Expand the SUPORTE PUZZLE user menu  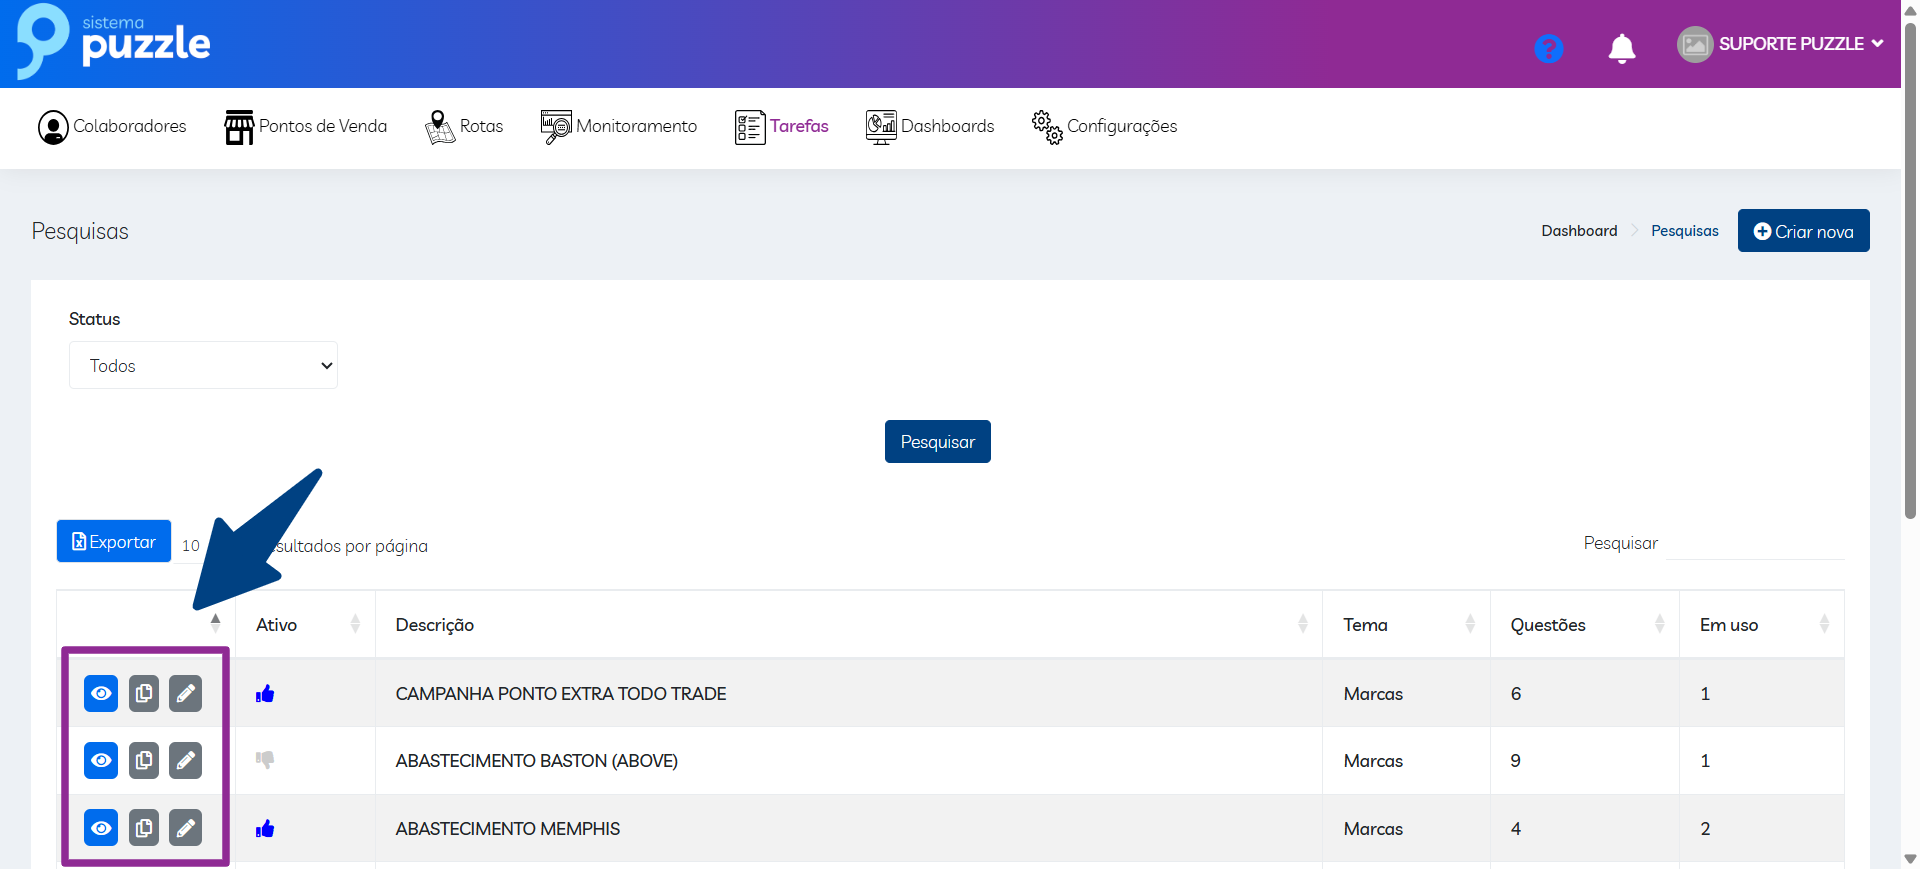point(1781,44)
